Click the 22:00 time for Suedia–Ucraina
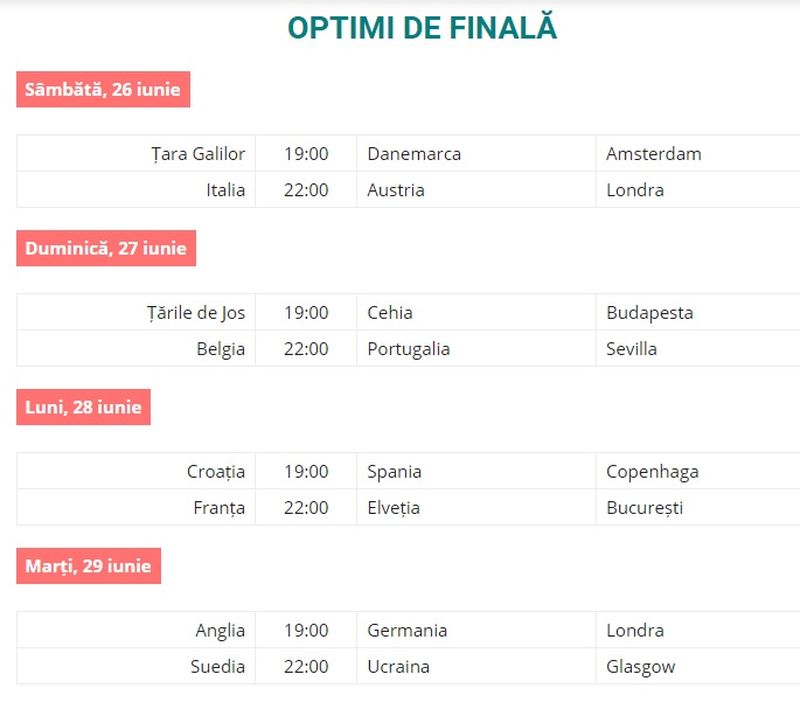800x702 pixels. click(306, 667)
